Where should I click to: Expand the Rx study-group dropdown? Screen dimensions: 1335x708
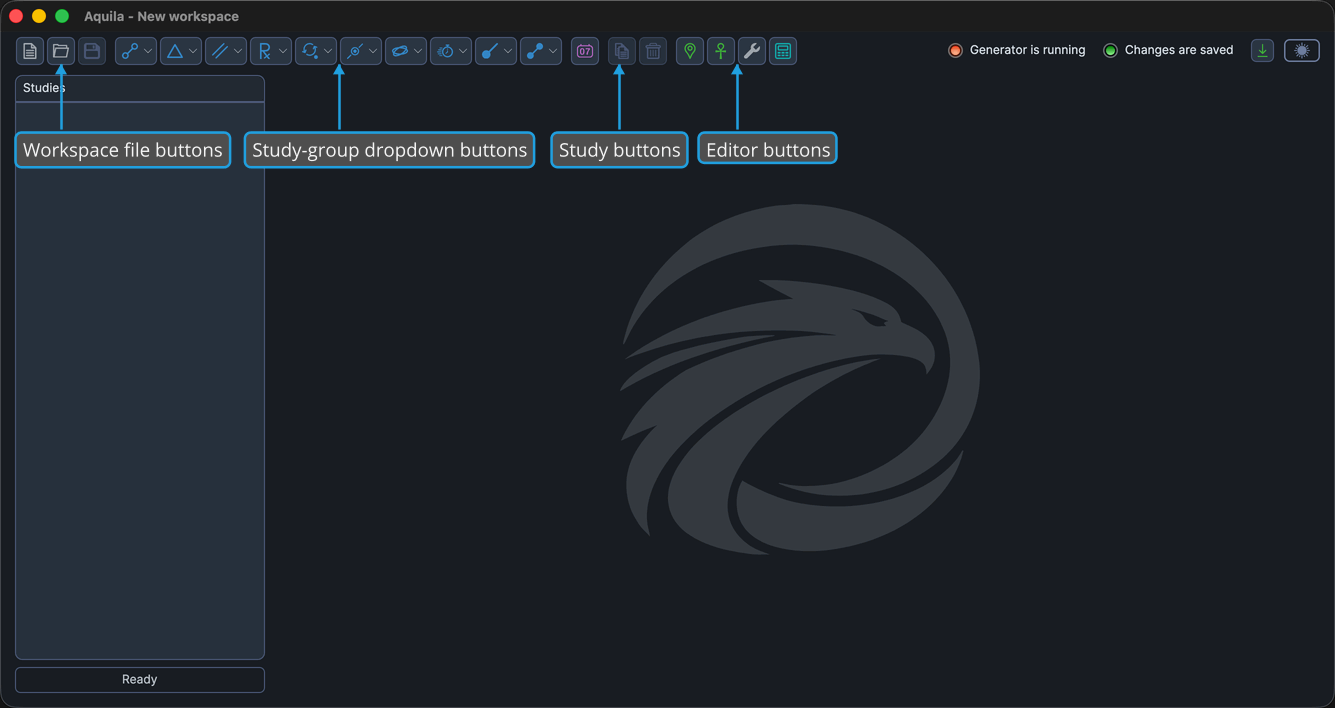pyautogui.click(x=271, y=51)
